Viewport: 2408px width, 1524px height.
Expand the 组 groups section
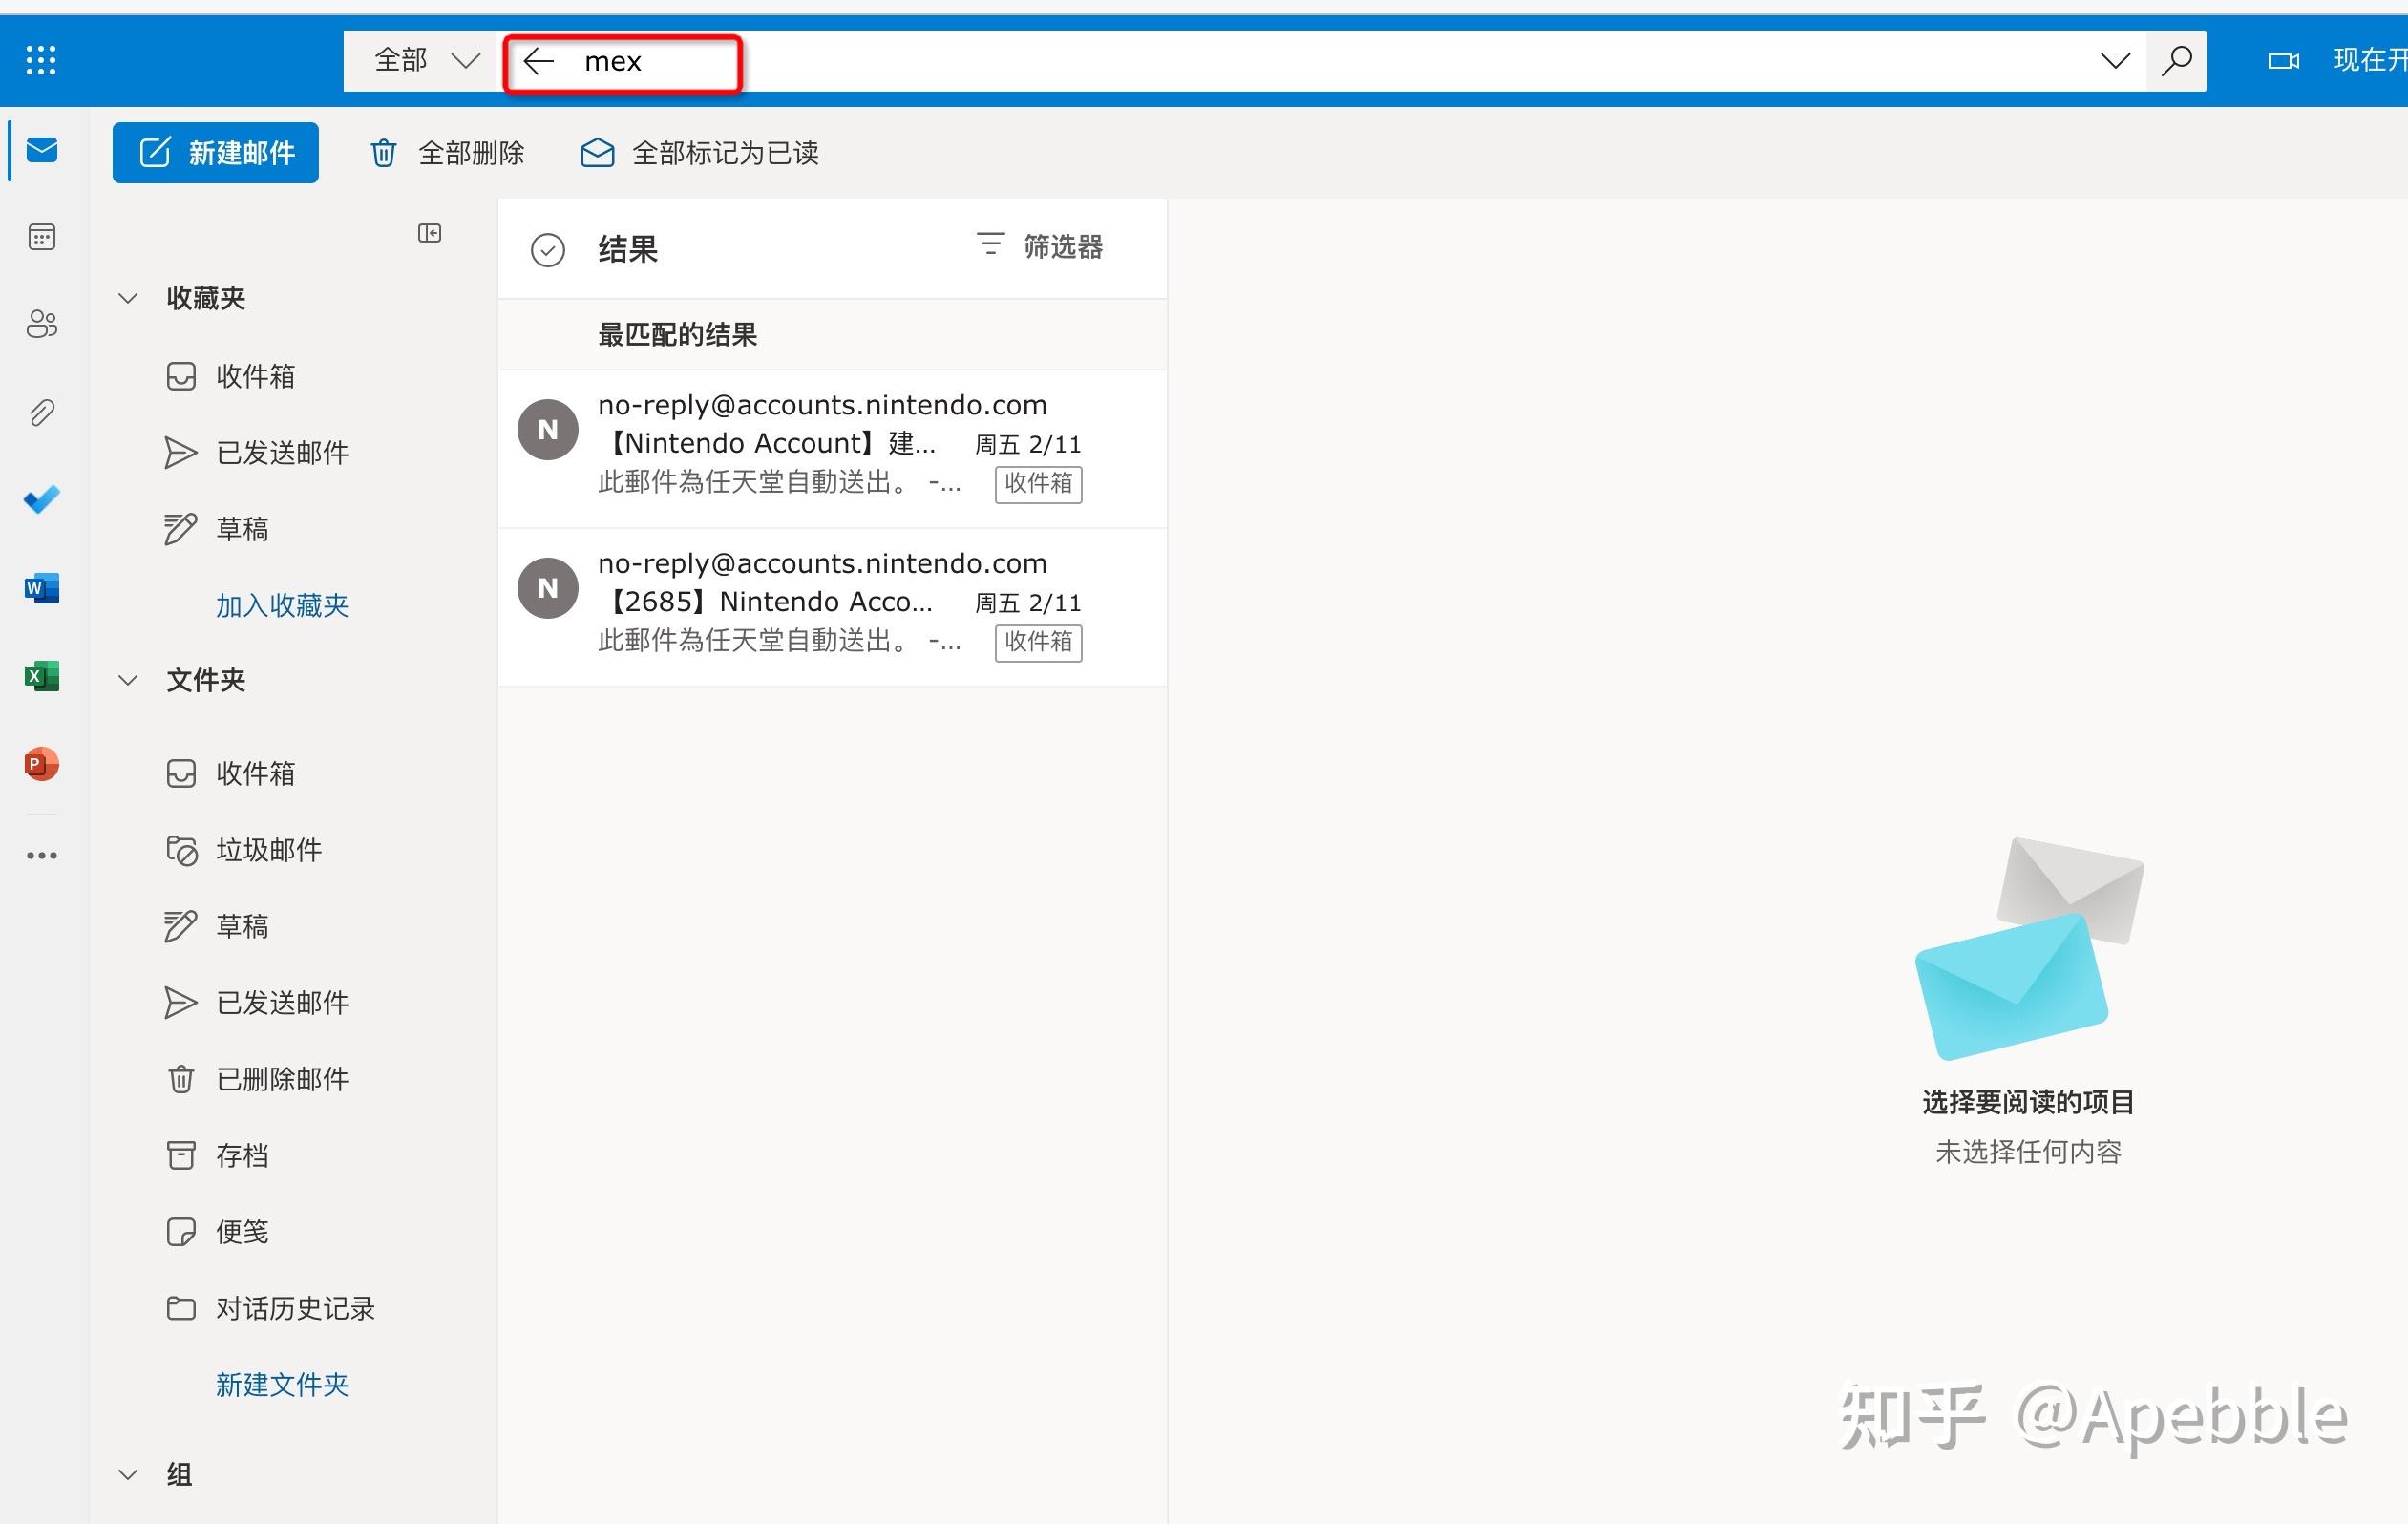[127, 1473]
